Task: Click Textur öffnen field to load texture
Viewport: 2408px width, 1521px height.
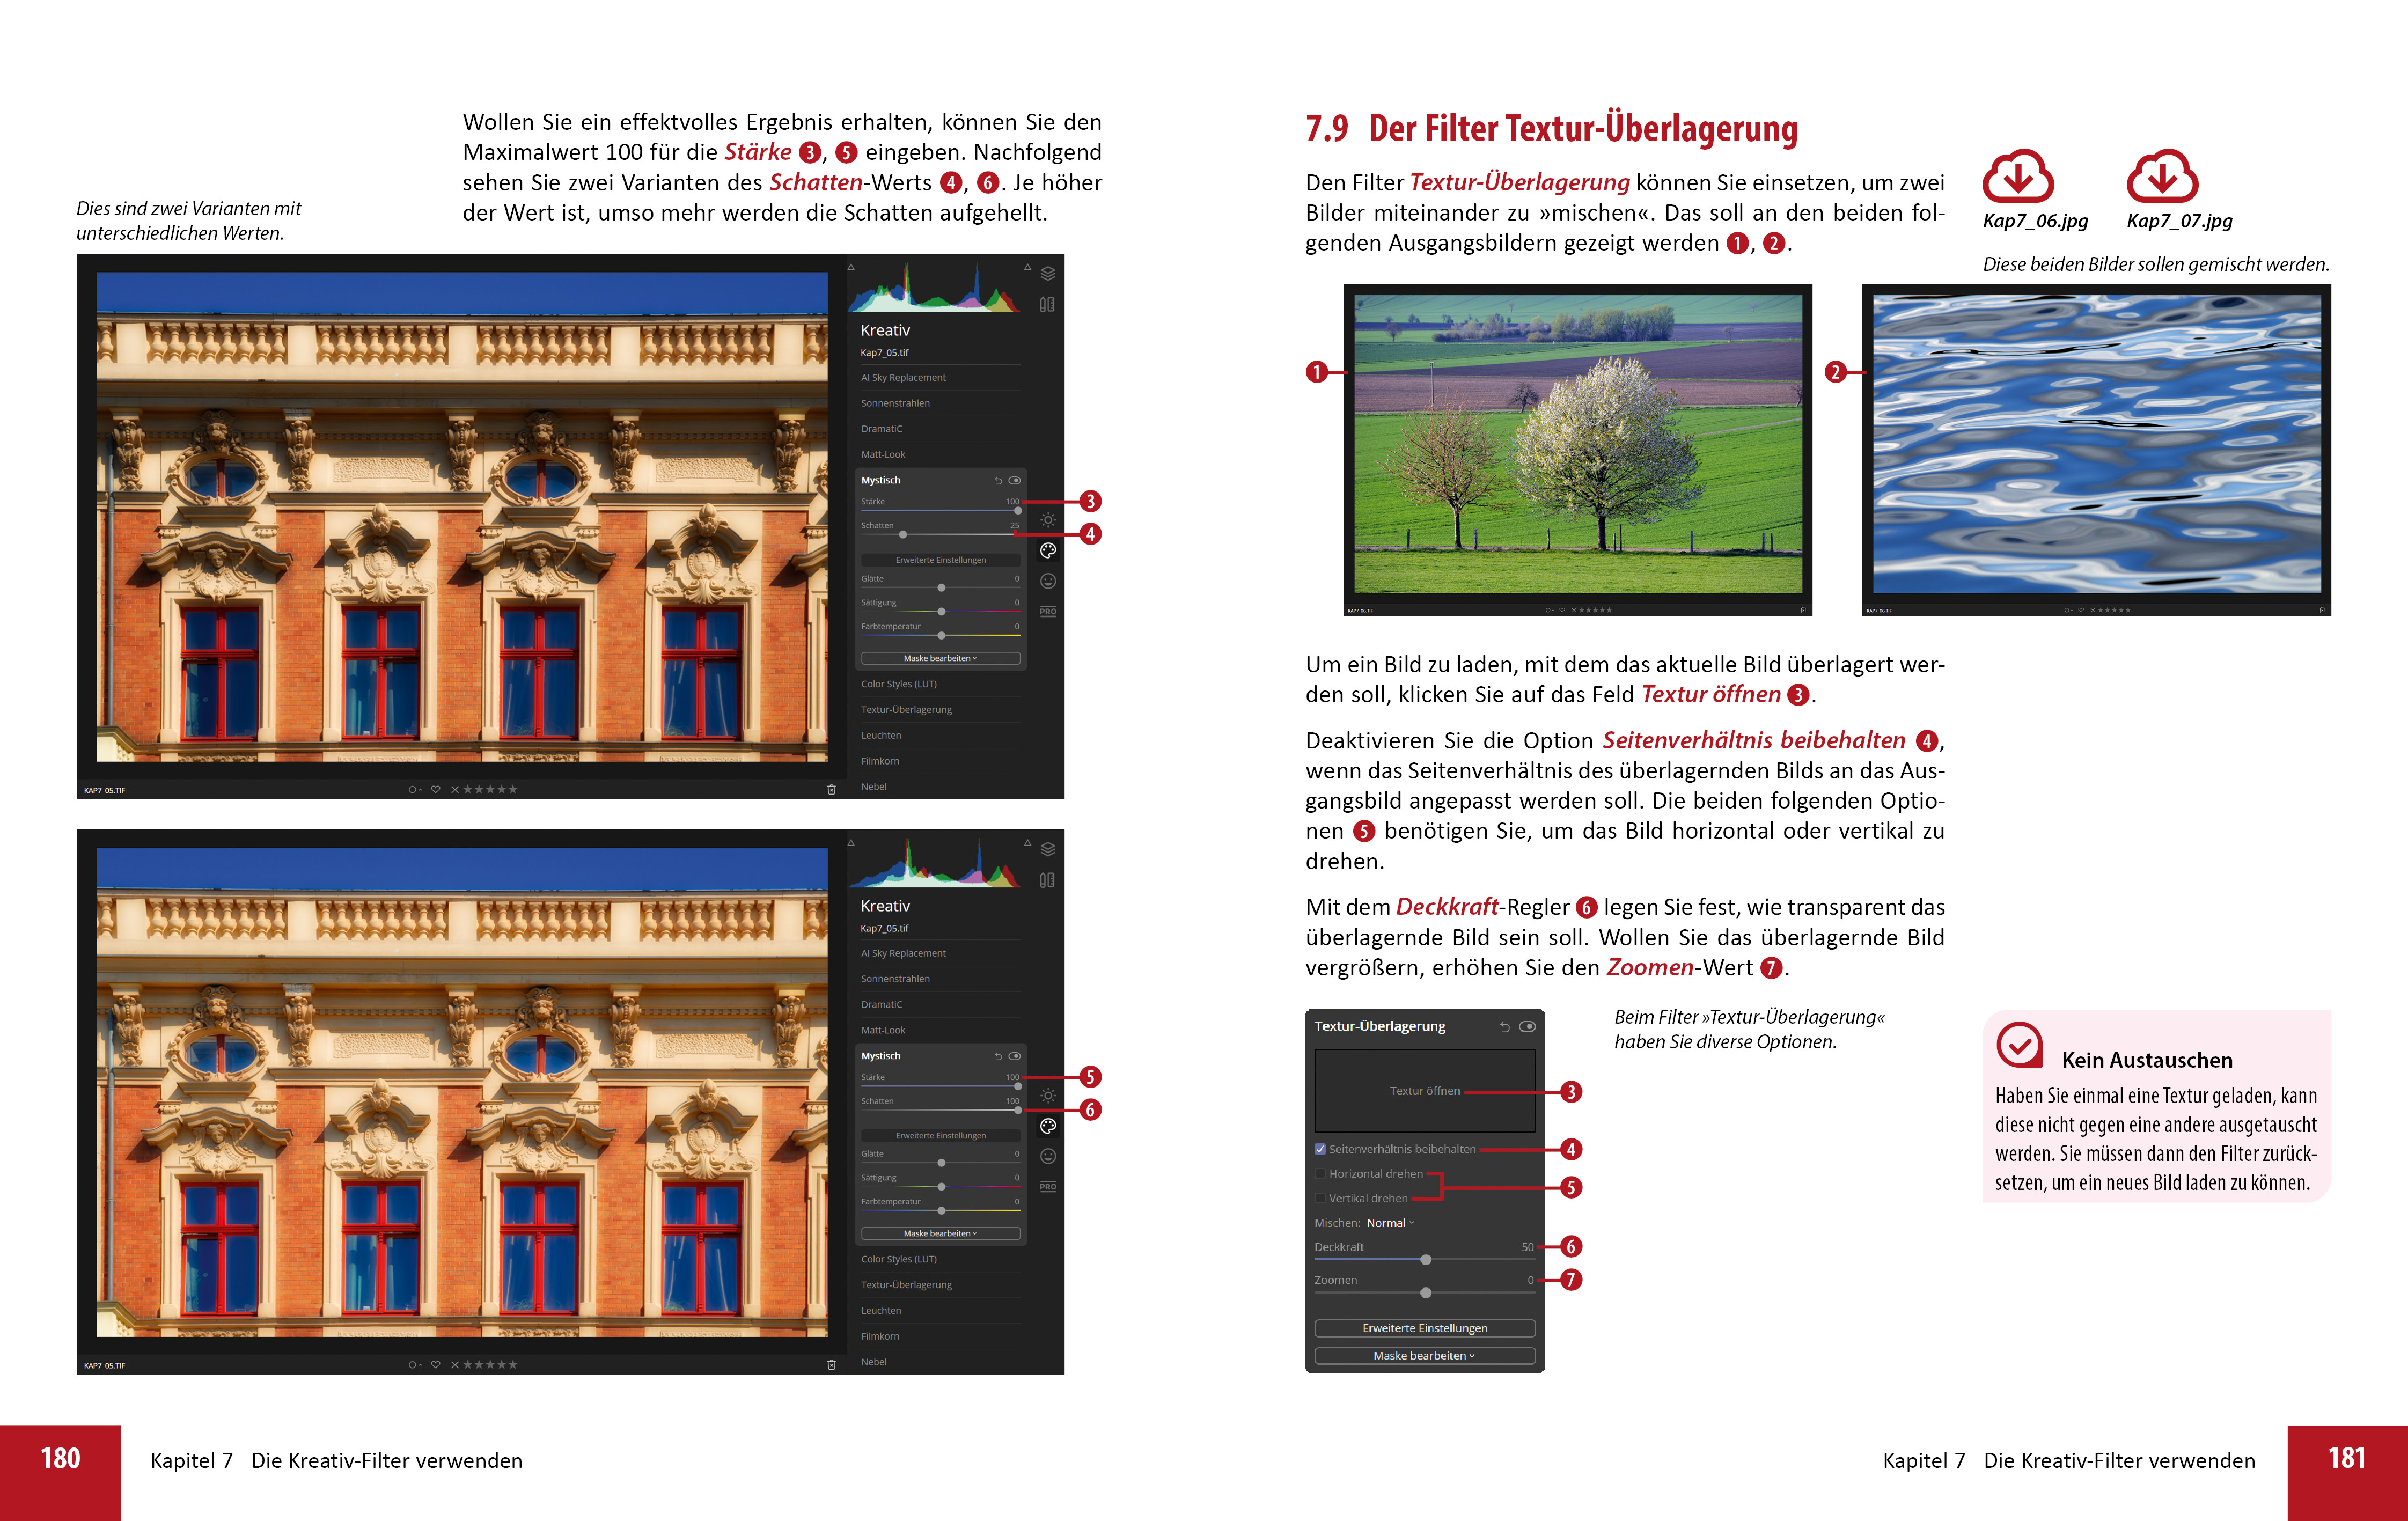Action: point(1424,1091)
